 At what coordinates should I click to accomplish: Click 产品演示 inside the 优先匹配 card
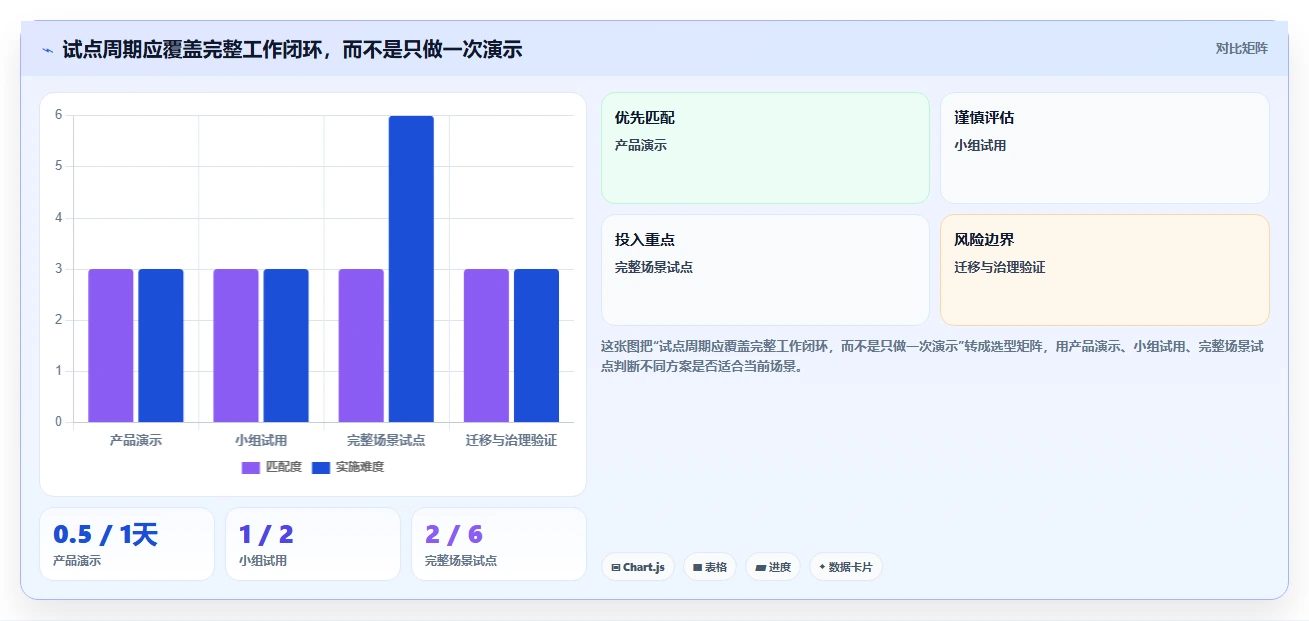point(641,146)
